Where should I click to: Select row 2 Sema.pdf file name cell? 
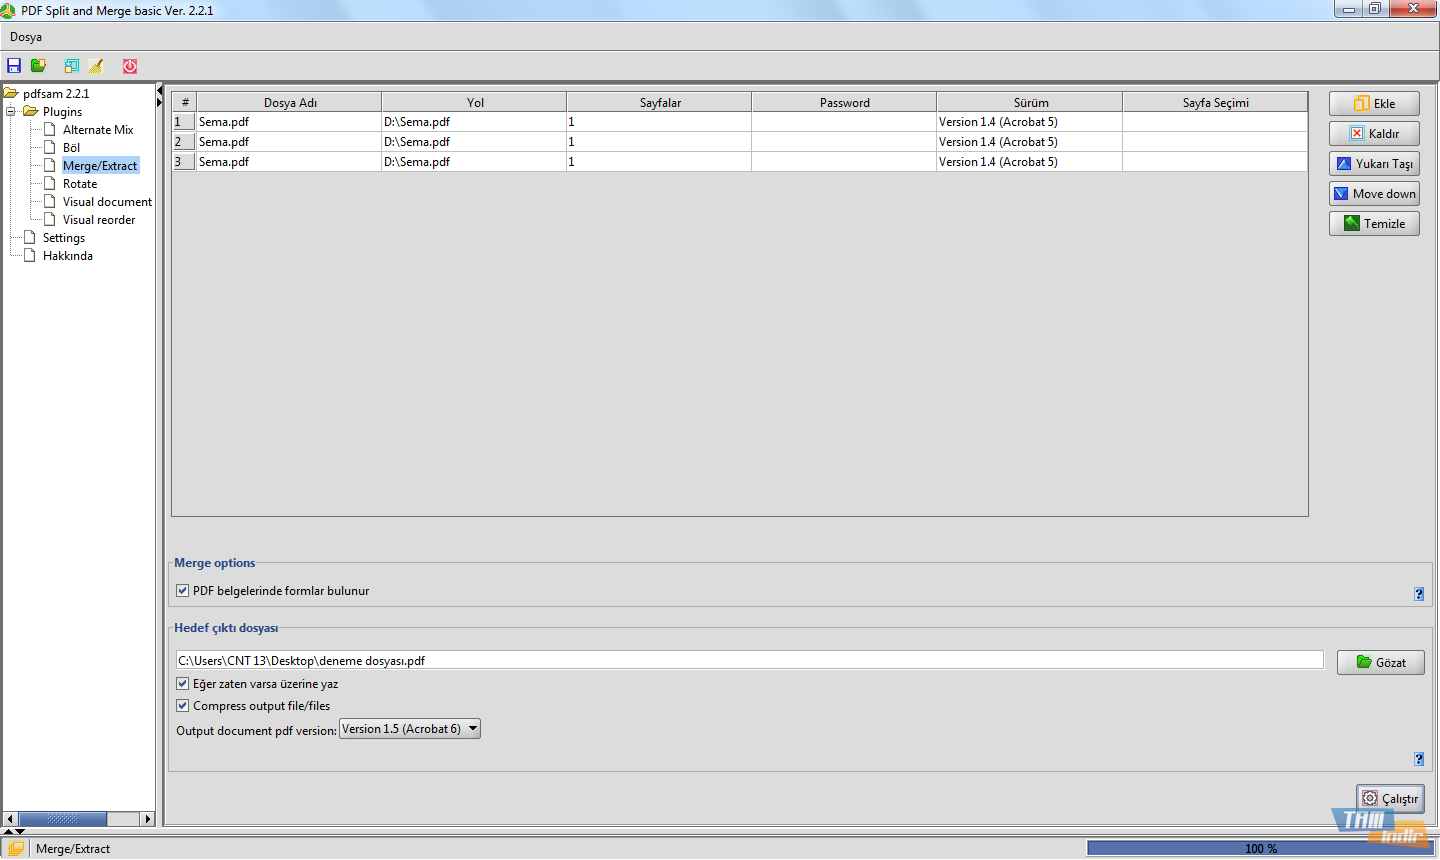click(289, 142)
